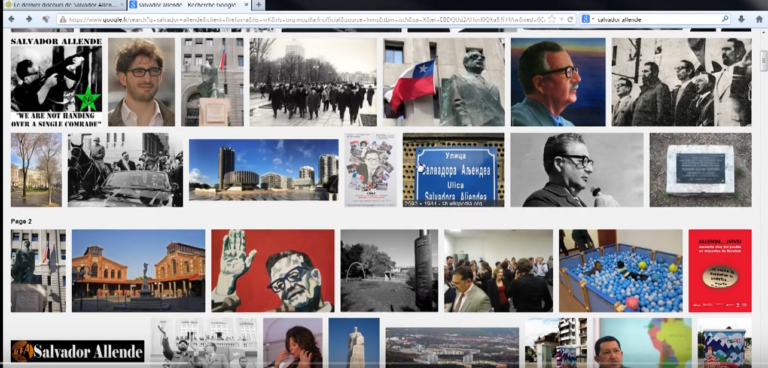Bookmark this page with the star icon
Viewport: 768px width, 368px height.
click(552, 20)
